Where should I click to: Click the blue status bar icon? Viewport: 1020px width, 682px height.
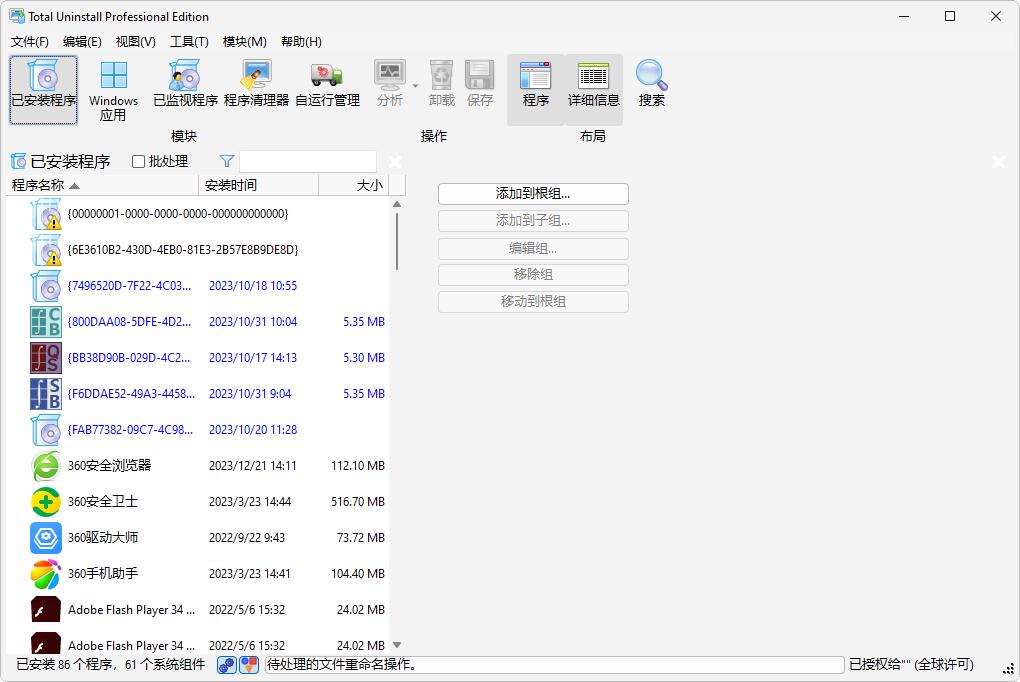(226, 664)
